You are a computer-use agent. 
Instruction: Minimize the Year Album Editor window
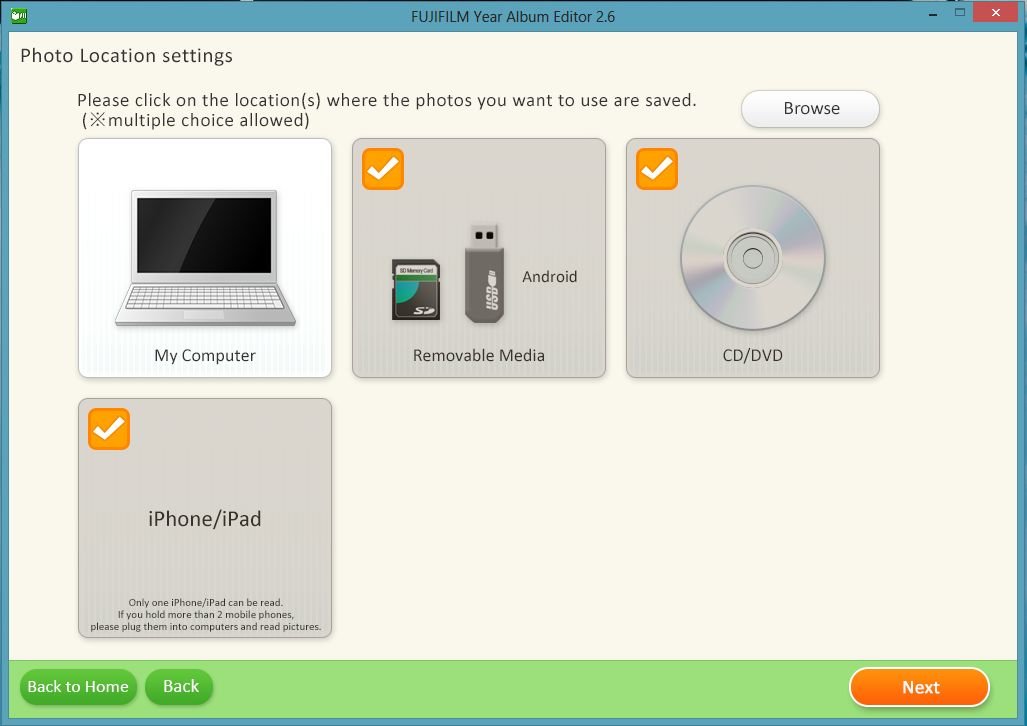pos(933,14)
